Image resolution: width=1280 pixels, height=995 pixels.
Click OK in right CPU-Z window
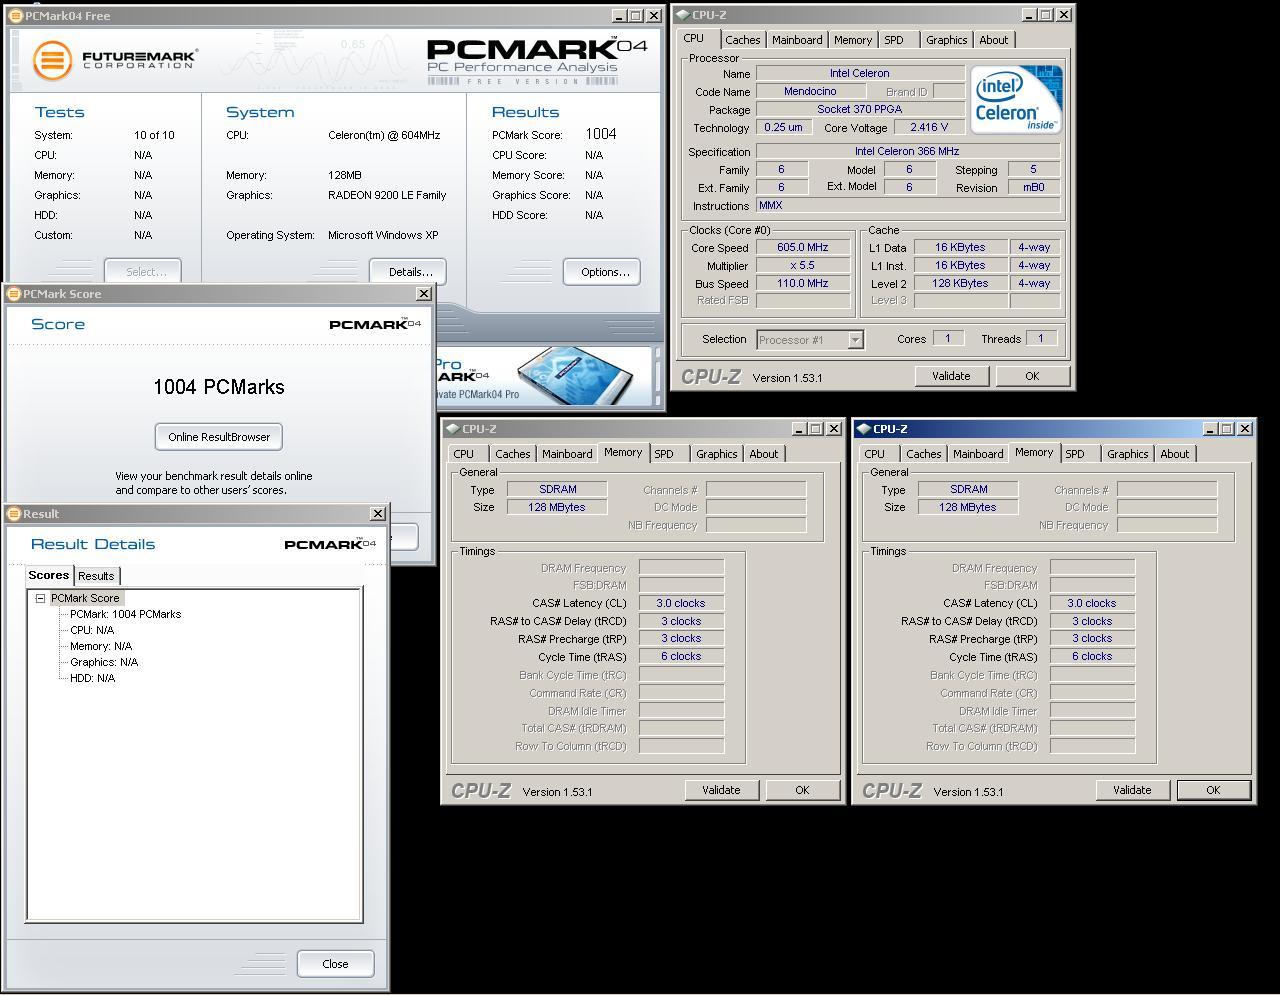(1213, 790)
